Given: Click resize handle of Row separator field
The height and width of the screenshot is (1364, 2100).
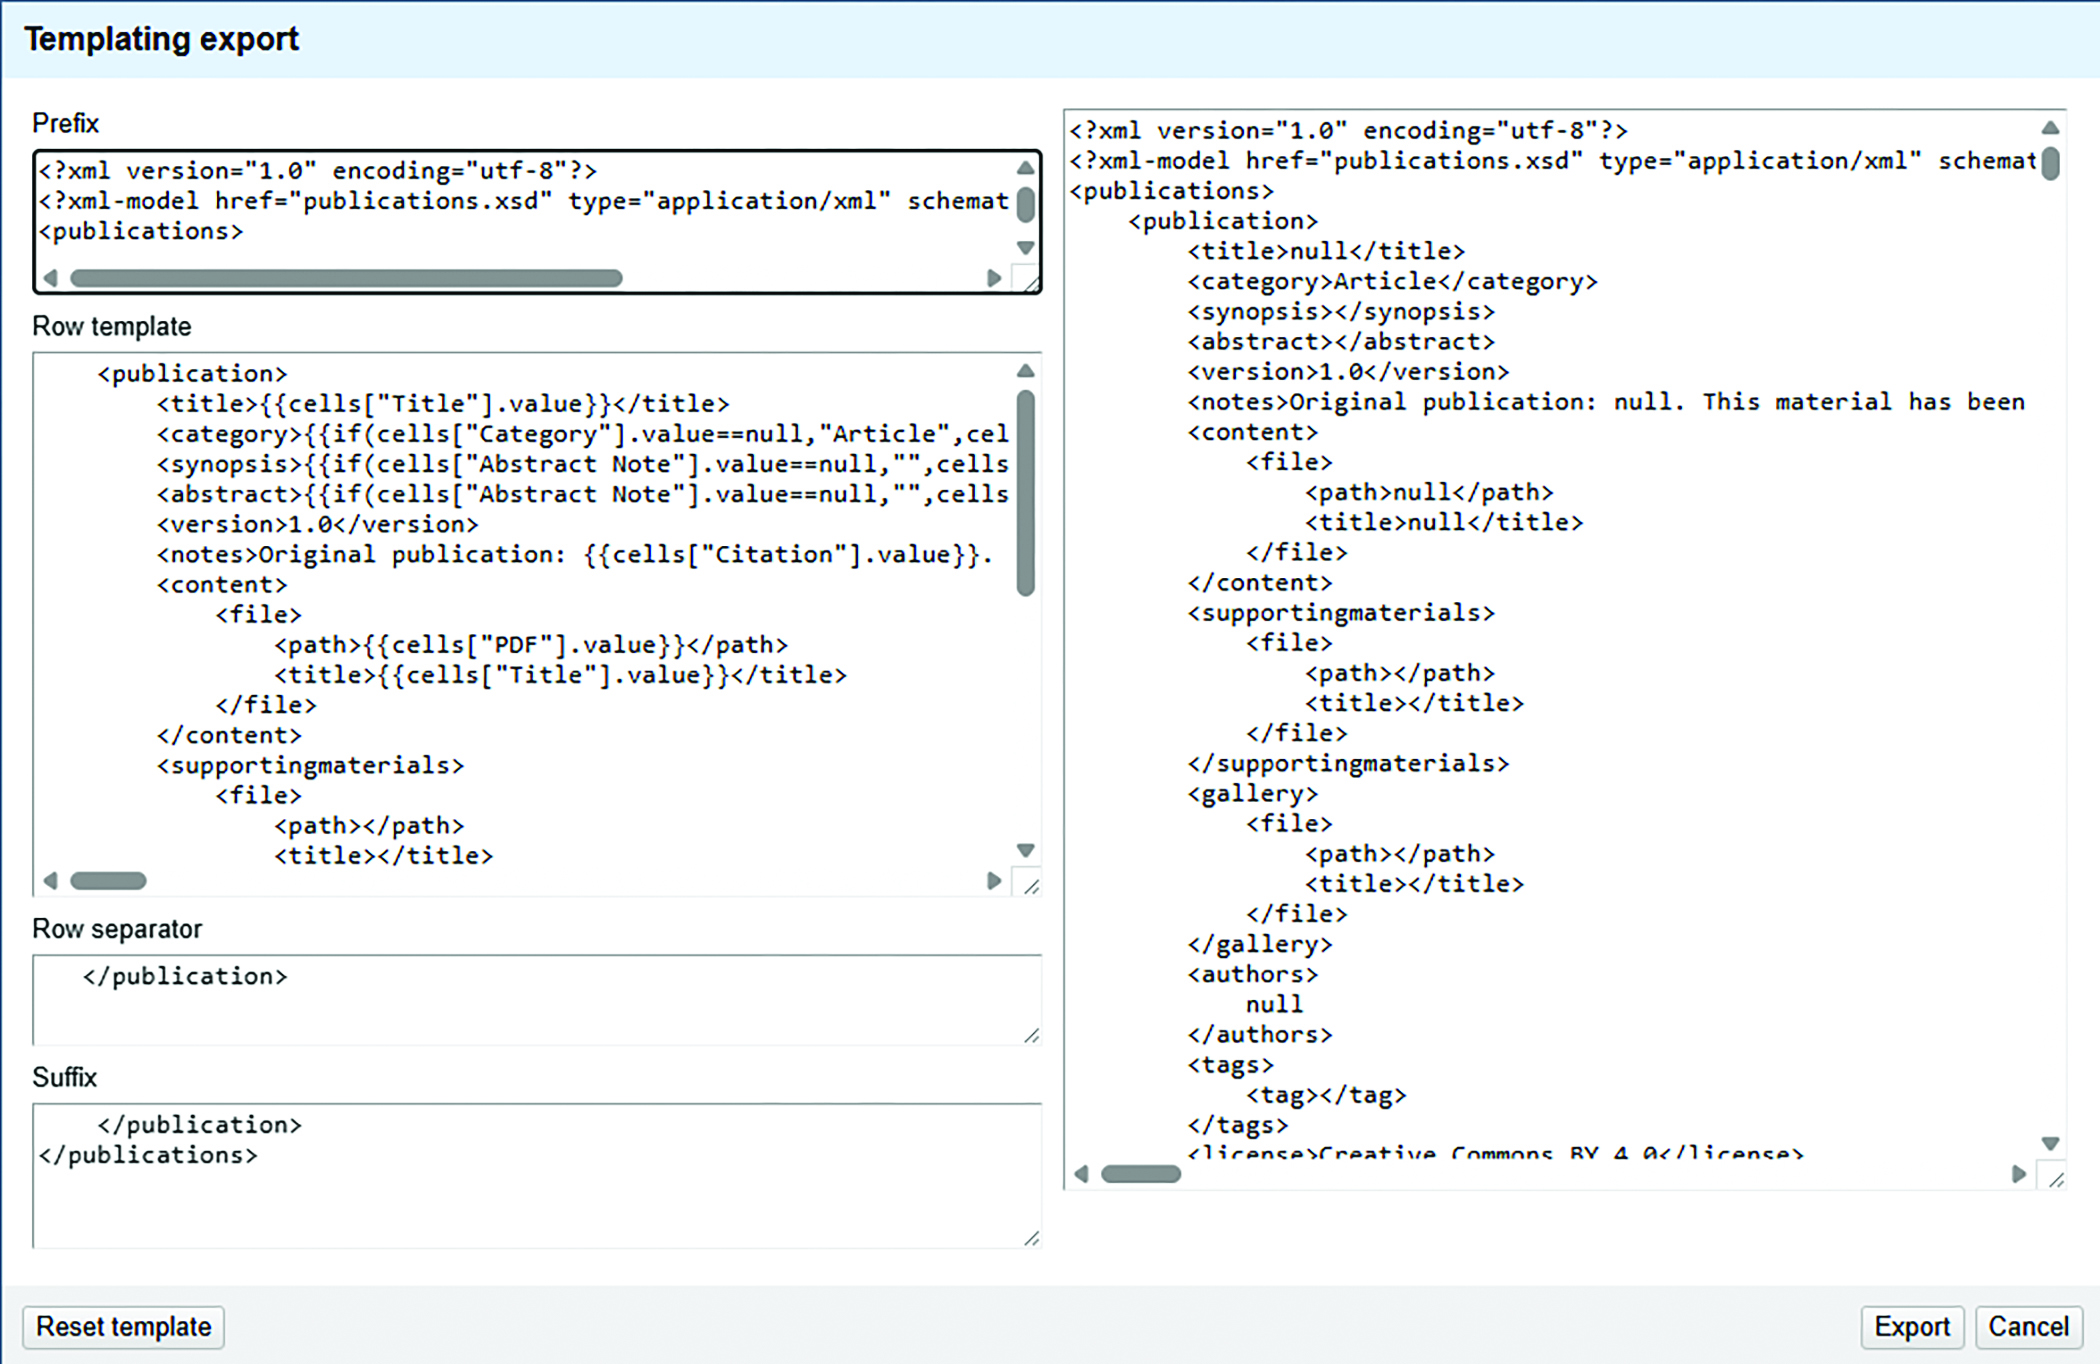Looking at the screenshot, I should (x=1031, y=1036).
